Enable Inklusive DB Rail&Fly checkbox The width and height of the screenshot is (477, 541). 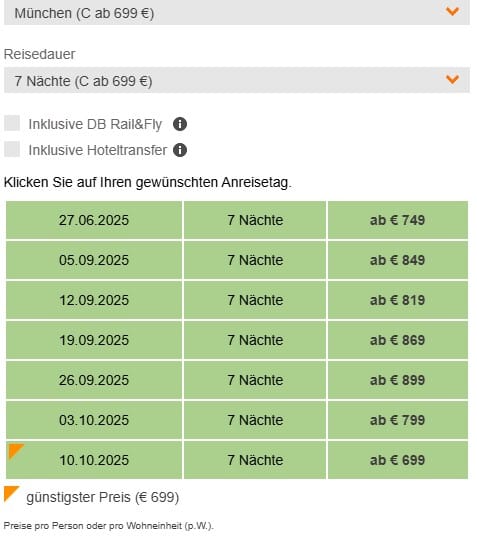12,124
